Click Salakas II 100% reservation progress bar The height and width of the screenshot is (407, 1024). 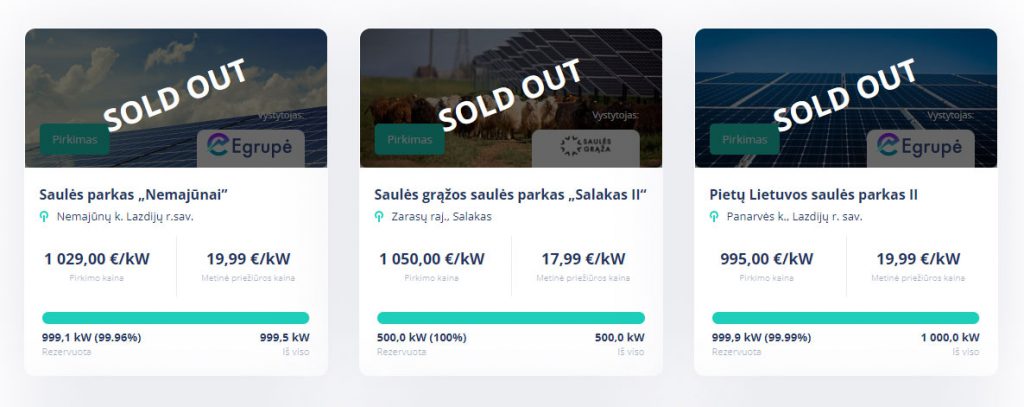pyautogui.click(x=510, y=318)
